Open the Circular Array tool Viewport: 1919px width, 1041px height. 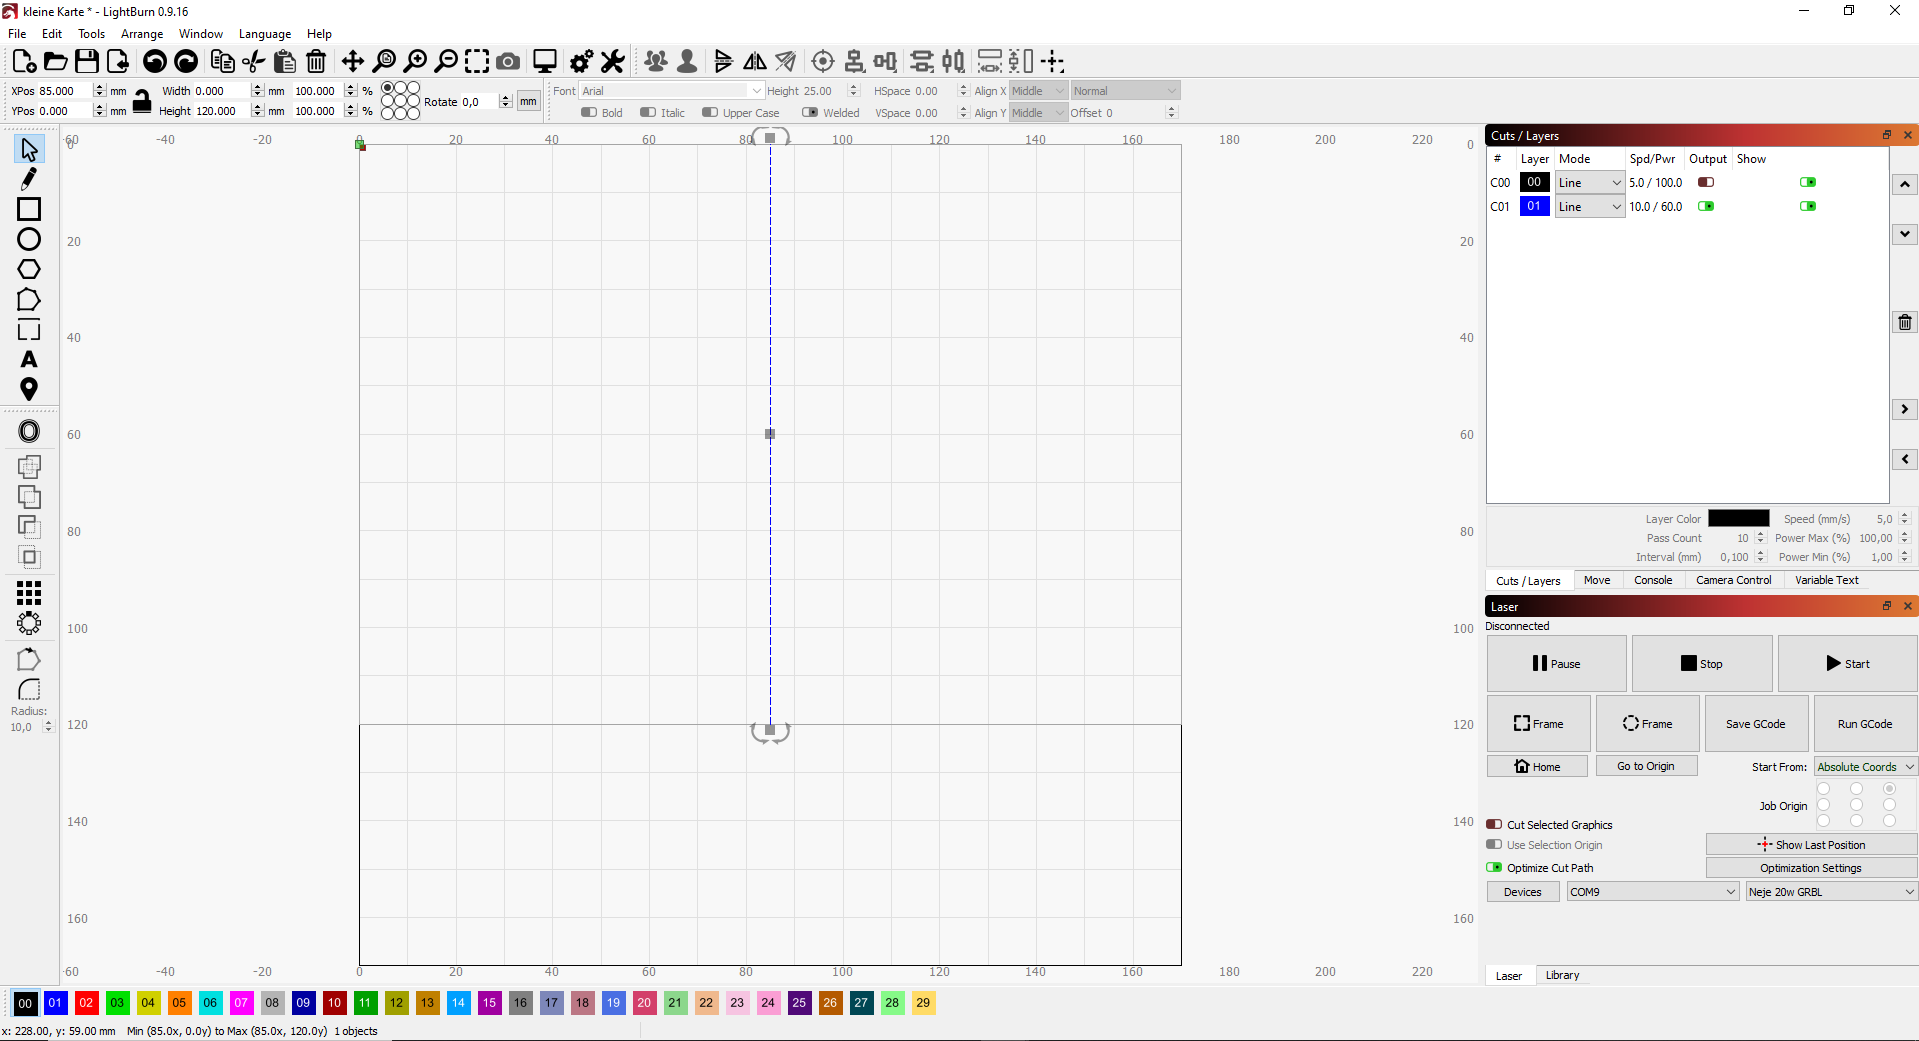pyautogui.click(x=29, y=623)
